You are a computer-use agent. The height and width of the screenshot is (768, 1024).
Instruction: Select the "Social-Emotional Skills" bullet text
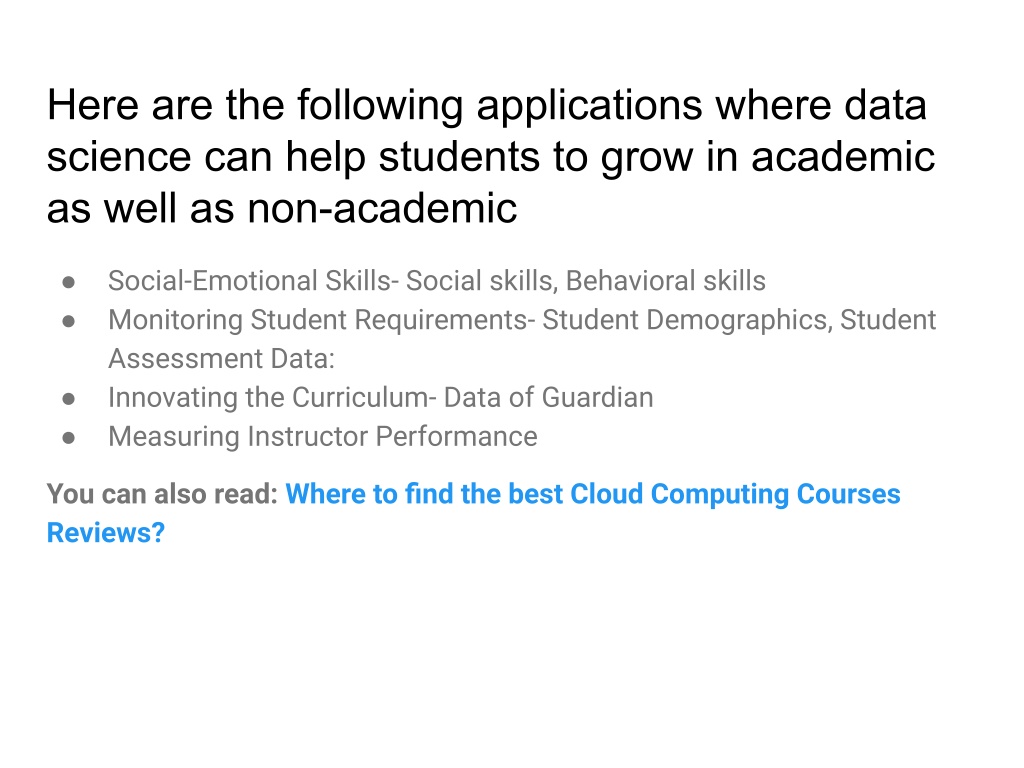(x=249, y=281)
